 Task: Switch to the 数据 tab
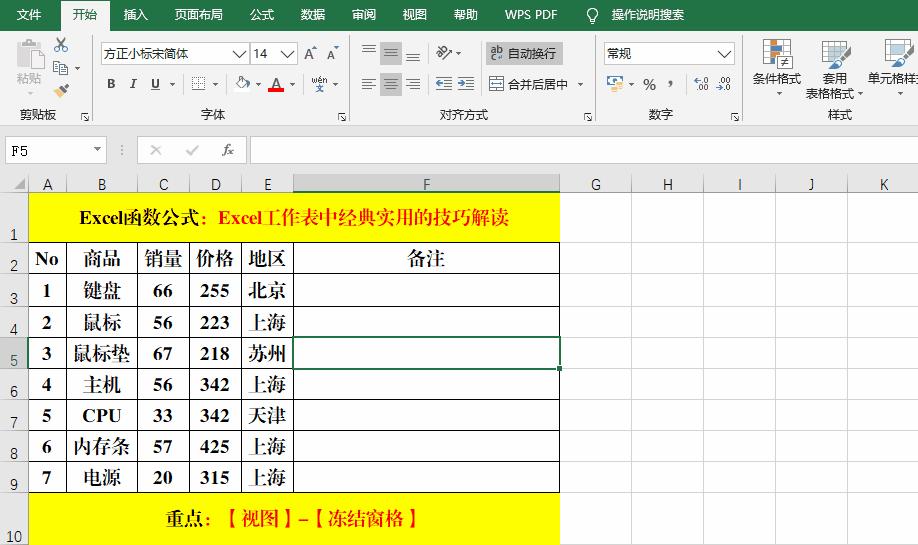coord(313,15)
